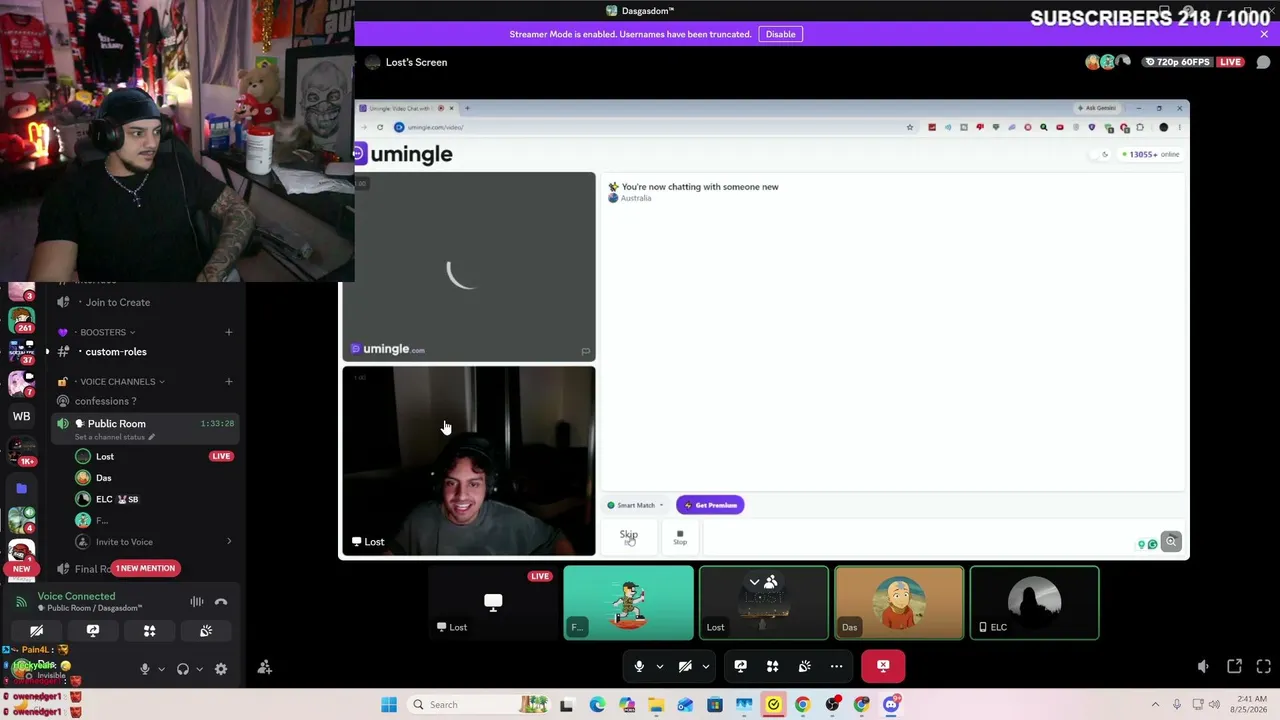This screenshot has width=1280, height=720.
Task: Click Stop in the Umingle chat
Action: click(680, 537)
